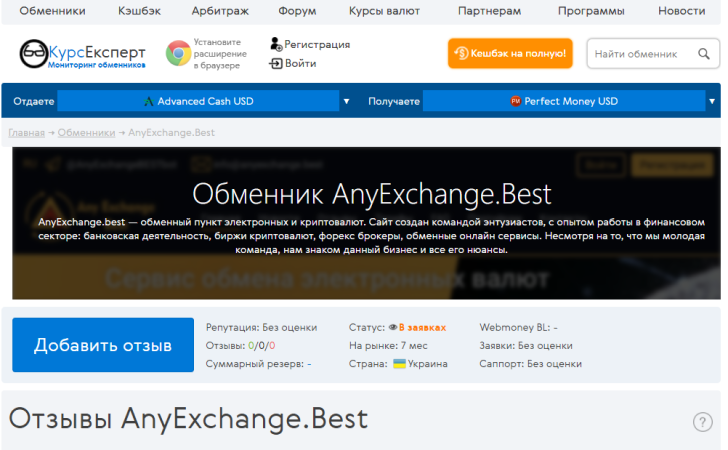Click the В заявках status text
728x450 pixels.
(422, 327)
